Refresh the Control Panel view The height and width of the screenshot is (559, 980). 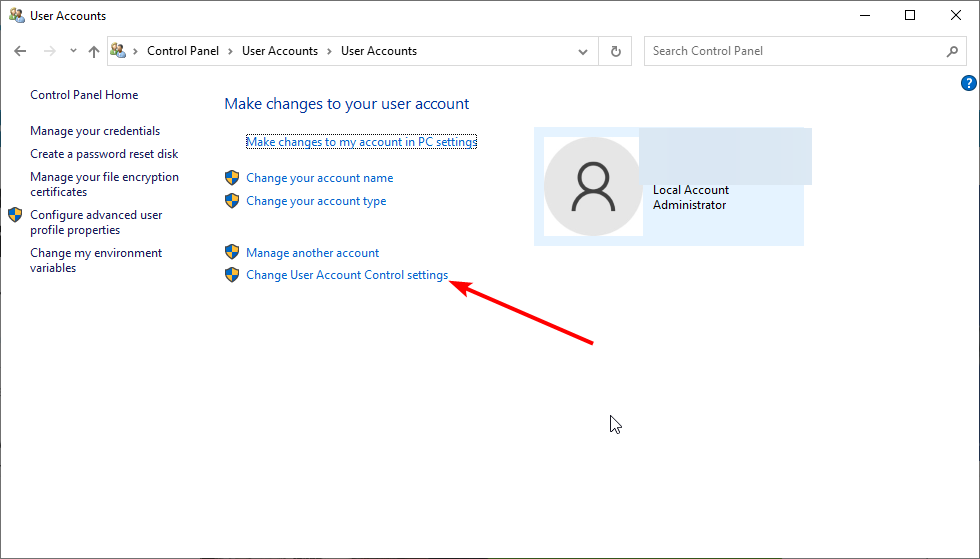pyautogui.click(x=616, y=51)
